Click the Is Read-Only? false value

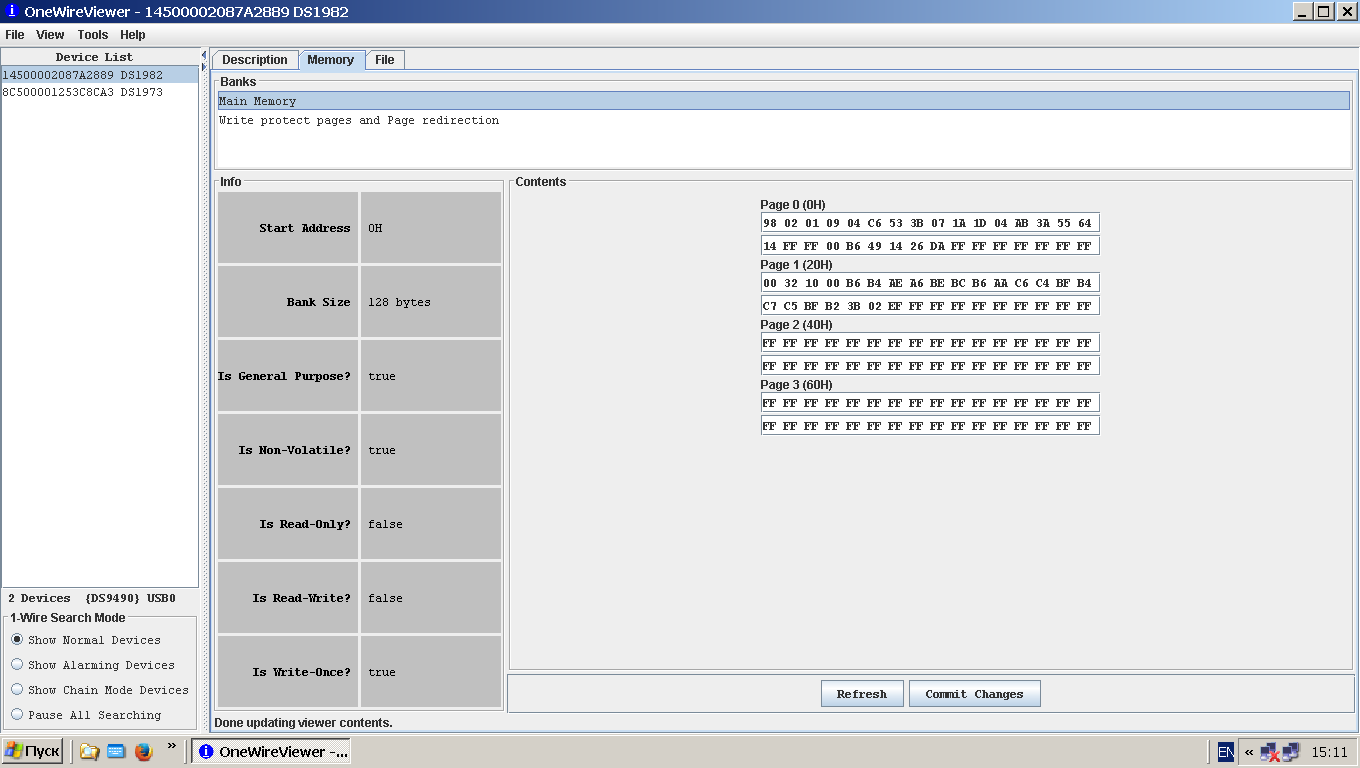(431, 524)
